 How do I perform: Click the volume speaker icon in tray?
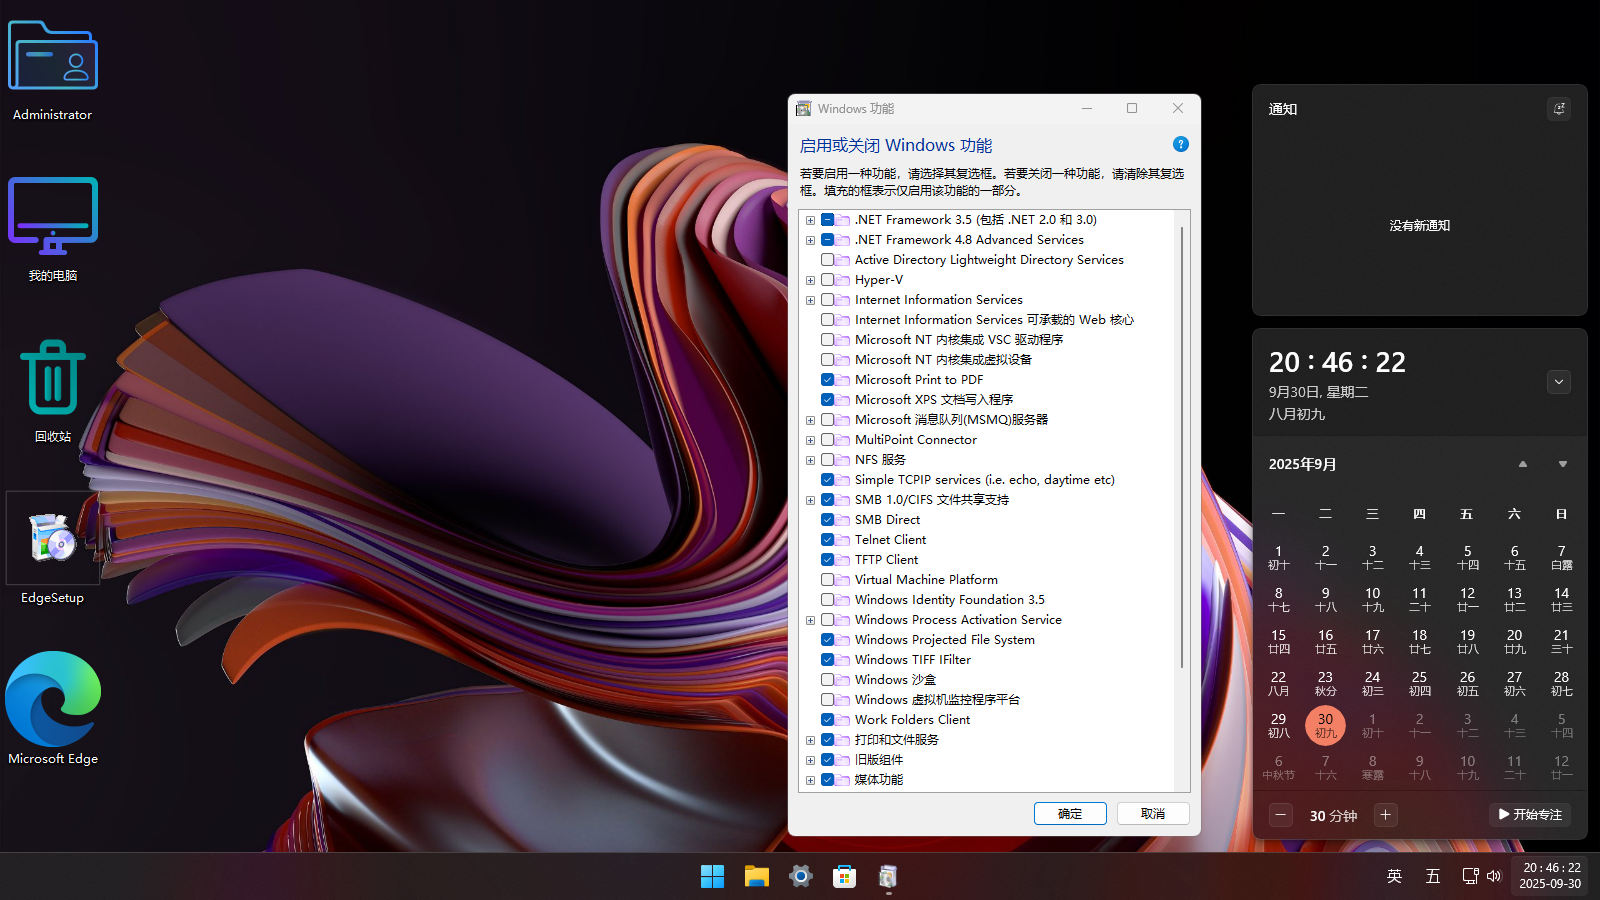(1494, 876)
